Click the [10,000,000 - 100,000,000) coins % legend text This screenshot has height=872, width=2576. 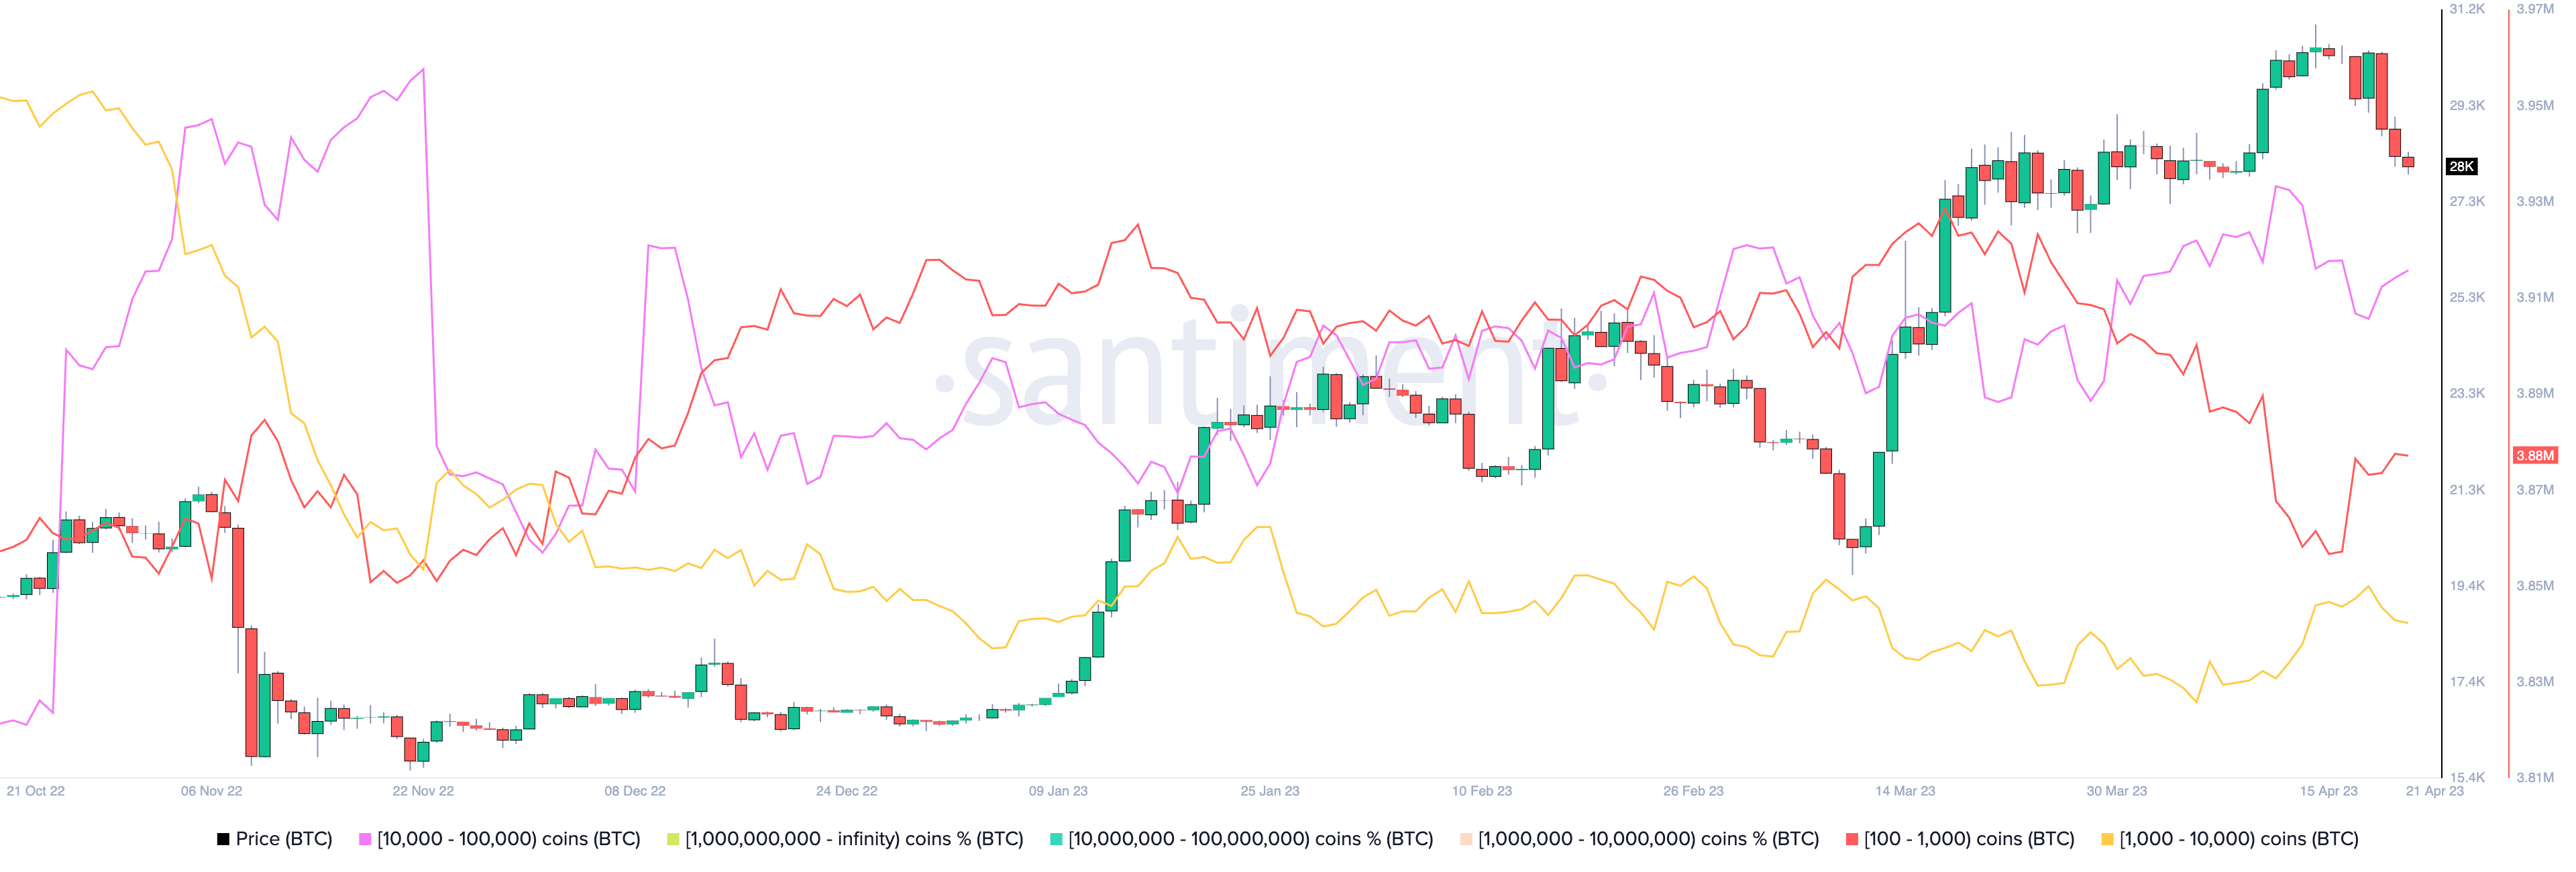[1250, 839]
